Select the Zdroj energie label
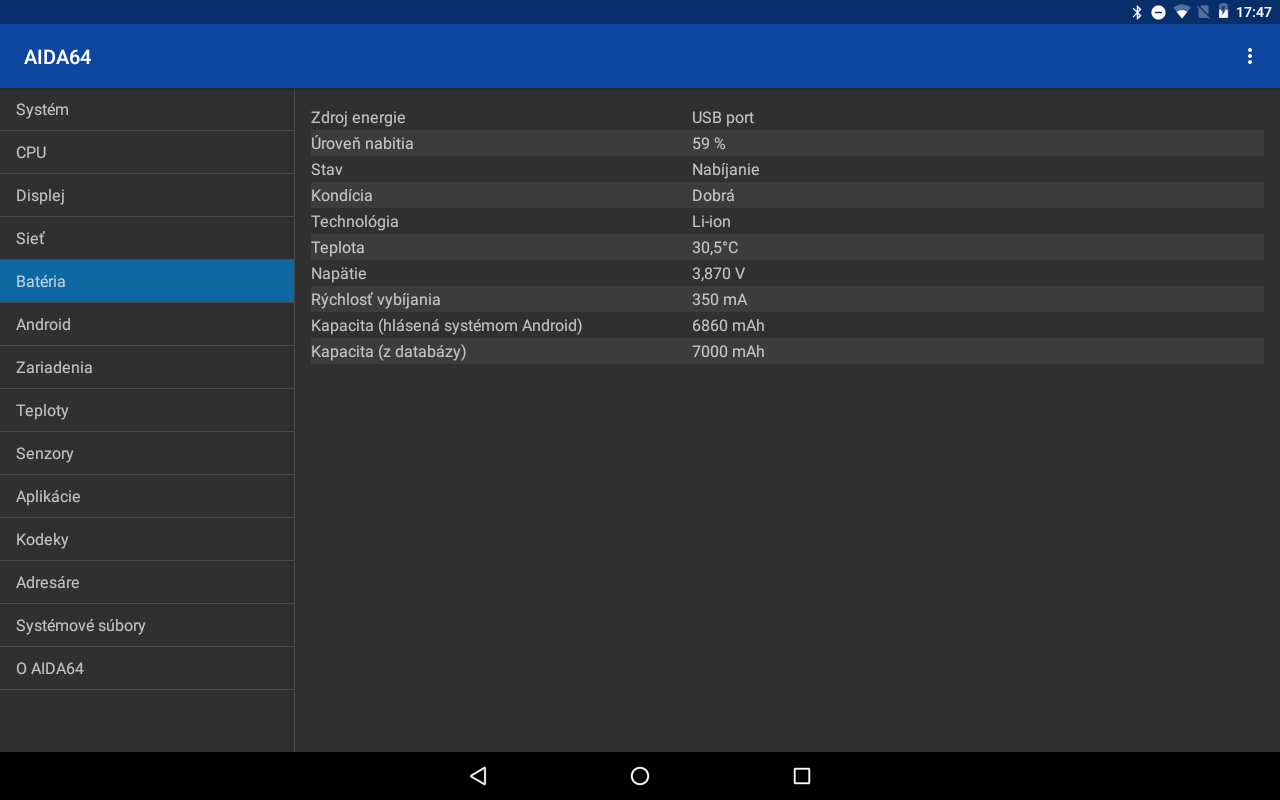 358,117
